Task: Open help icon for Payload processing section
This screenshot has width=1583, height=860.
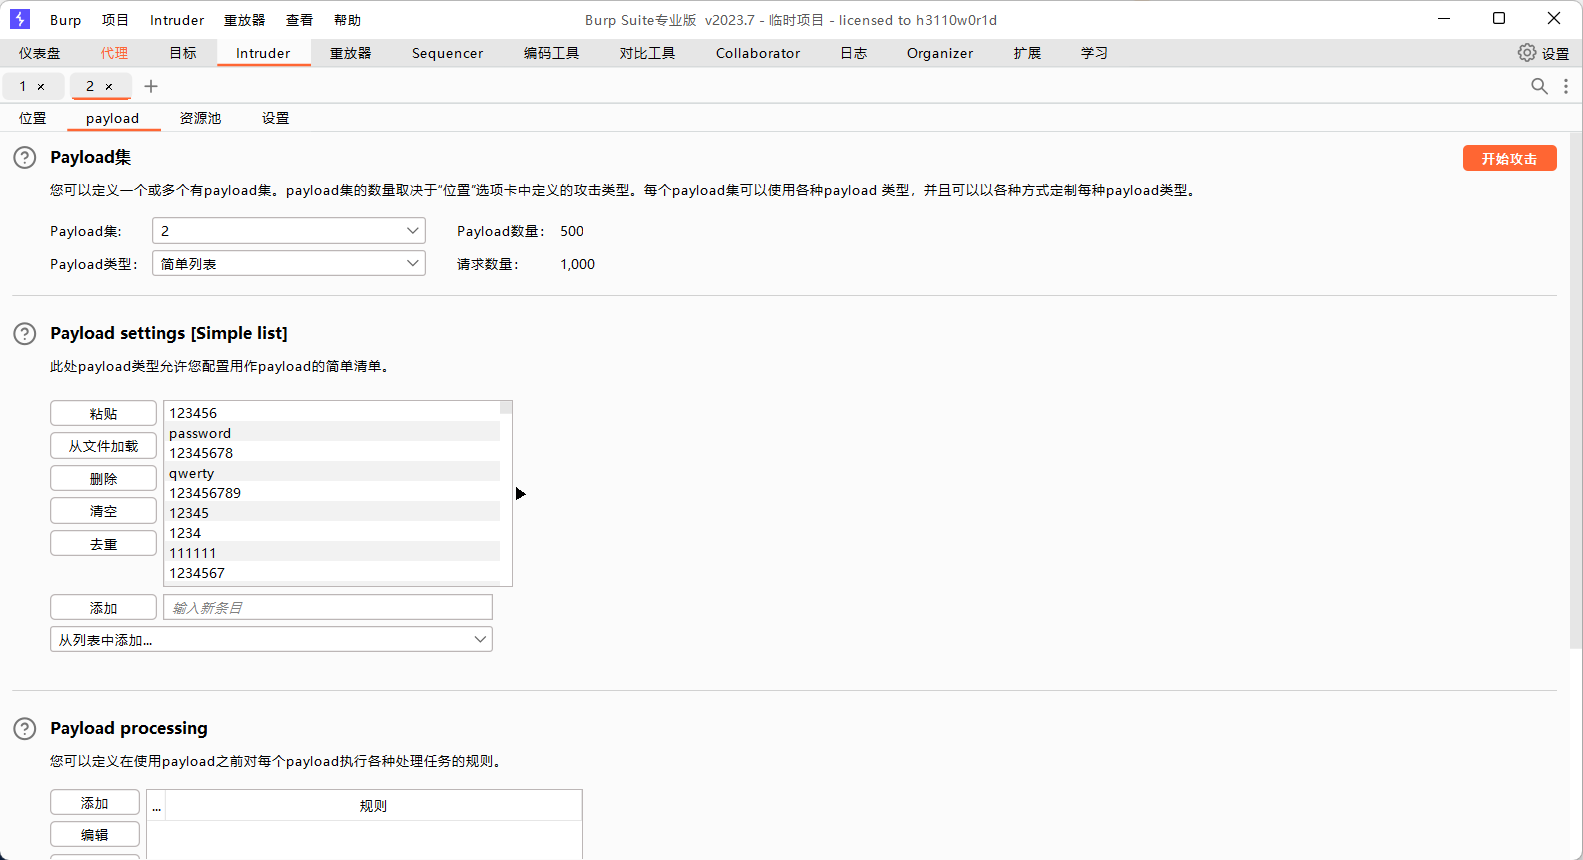Action: [x=25, y=728]
